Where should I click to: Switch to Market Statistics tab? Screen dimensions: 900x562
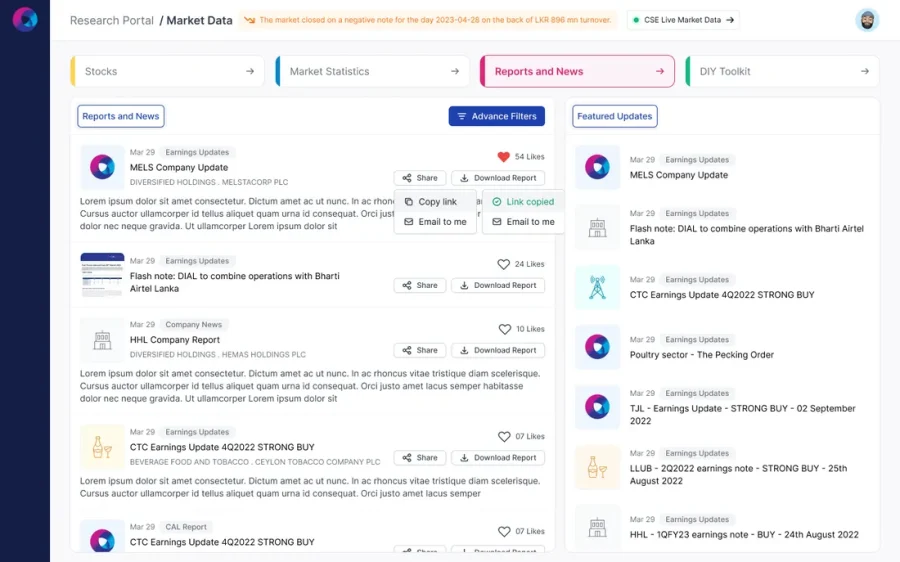[x=372, y=71]
